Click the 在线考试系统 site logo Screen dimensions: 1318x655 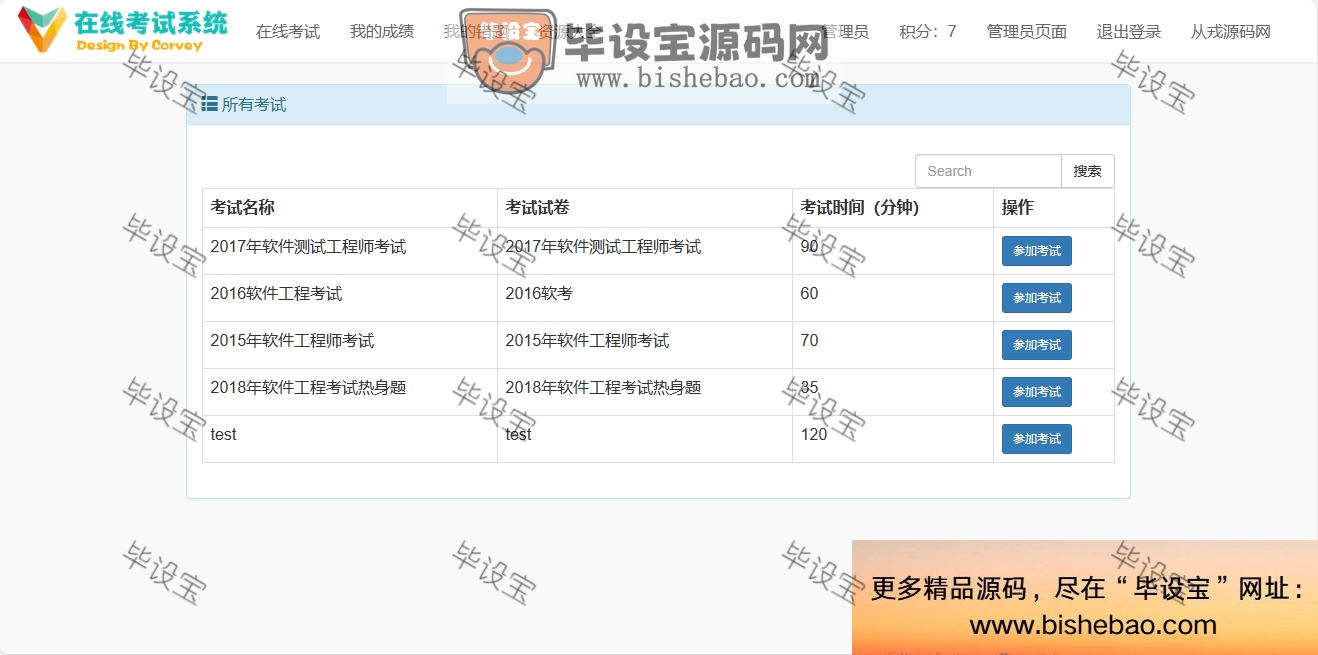point(123,30)
